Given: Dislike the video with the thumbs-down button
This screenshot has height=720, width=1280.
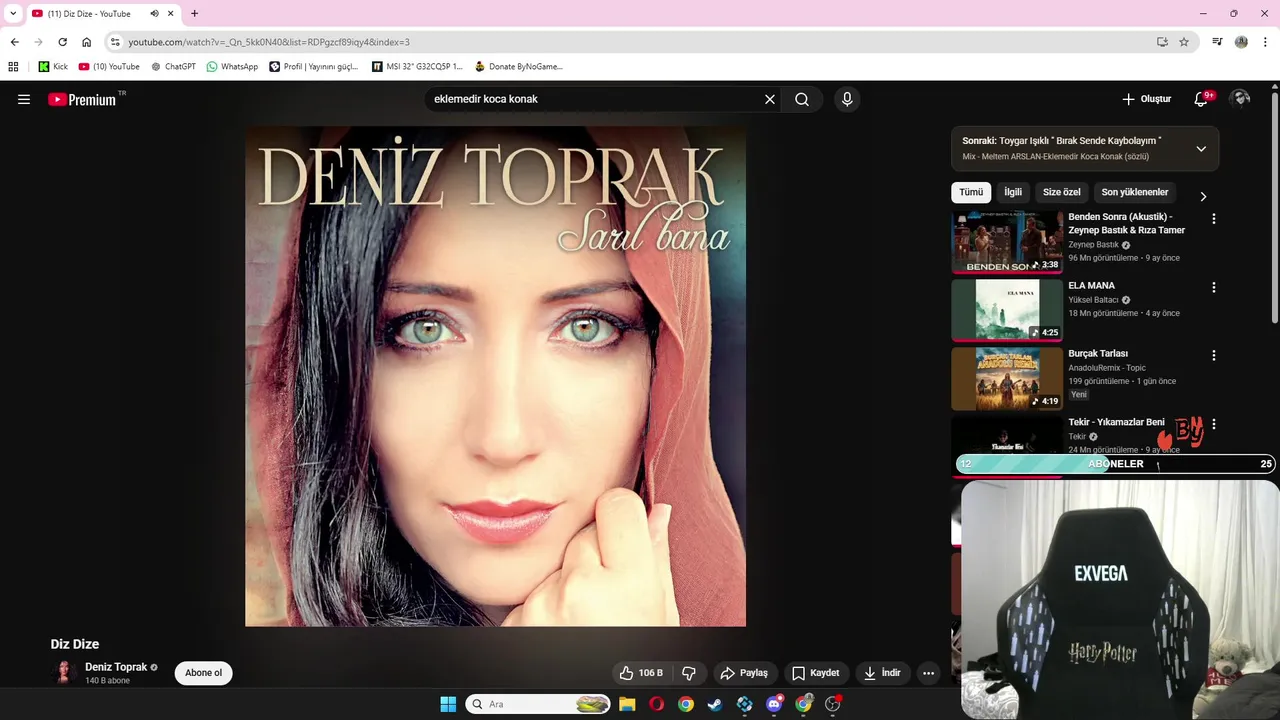Looking at the screenshot, I should click(x=689, y=673).
